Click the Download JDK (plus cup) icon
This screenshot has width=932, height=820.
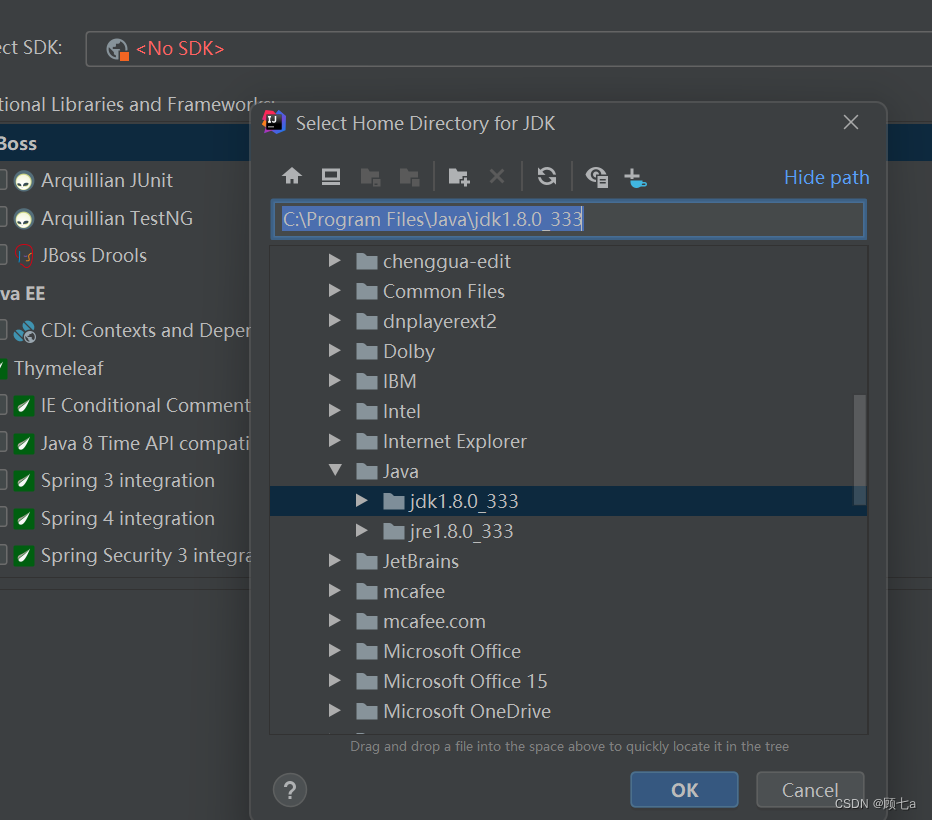tap(635, 177)
